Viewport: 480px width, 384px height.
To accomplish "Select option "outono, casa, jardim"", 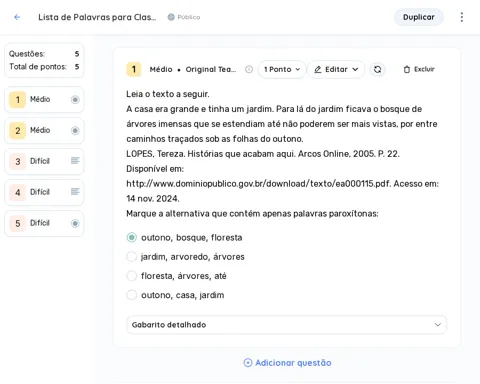I will [132, 295].
